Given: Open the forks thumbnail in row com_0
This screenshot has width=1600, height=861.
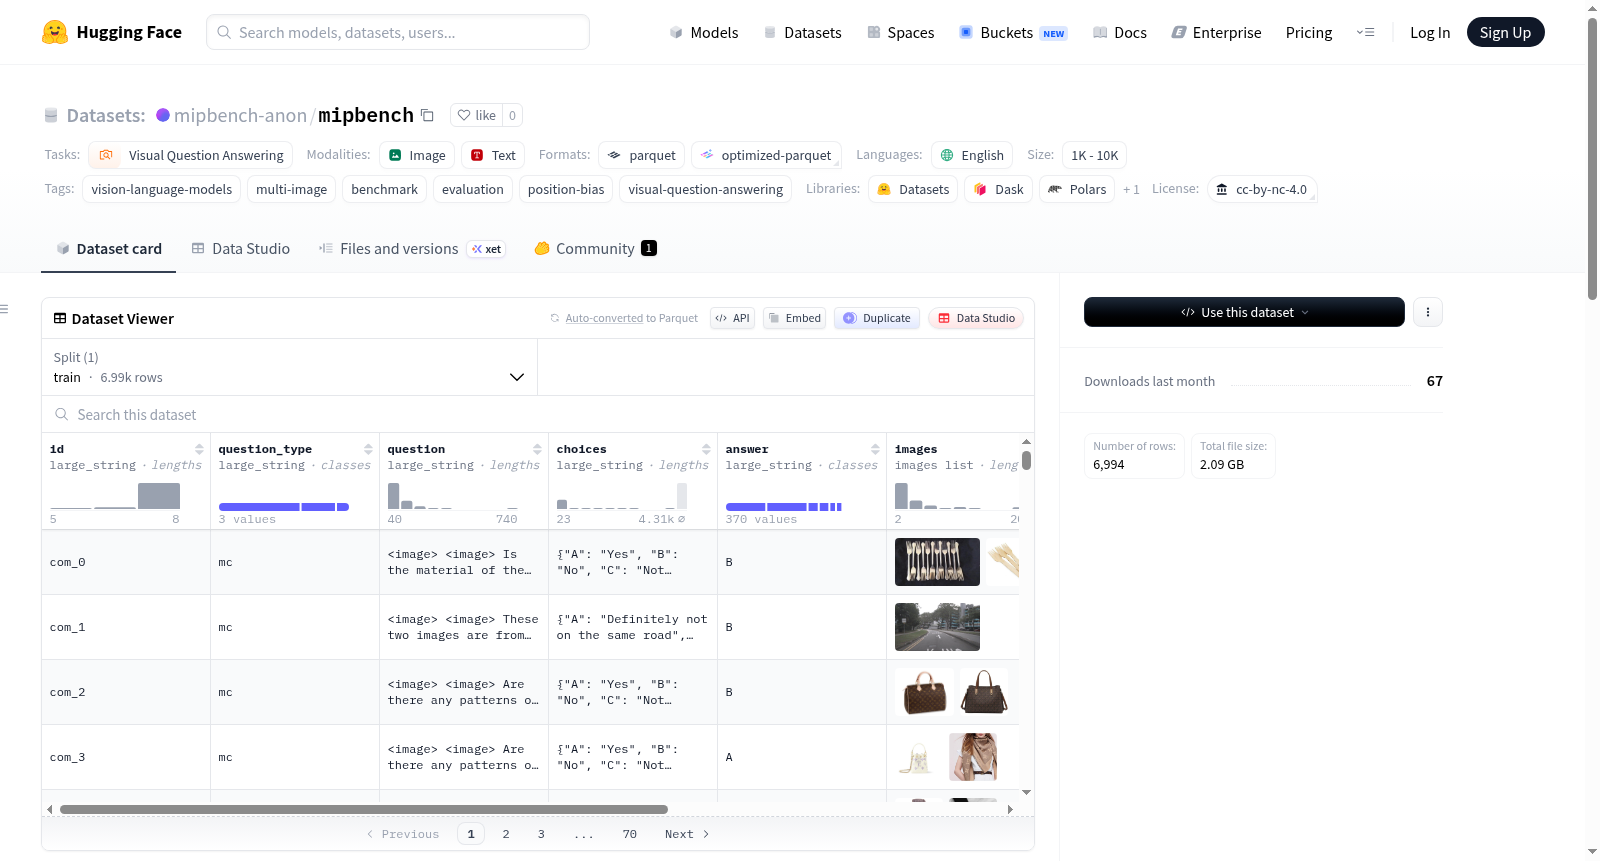Looking at the screenshot, I should click(937, 562).
